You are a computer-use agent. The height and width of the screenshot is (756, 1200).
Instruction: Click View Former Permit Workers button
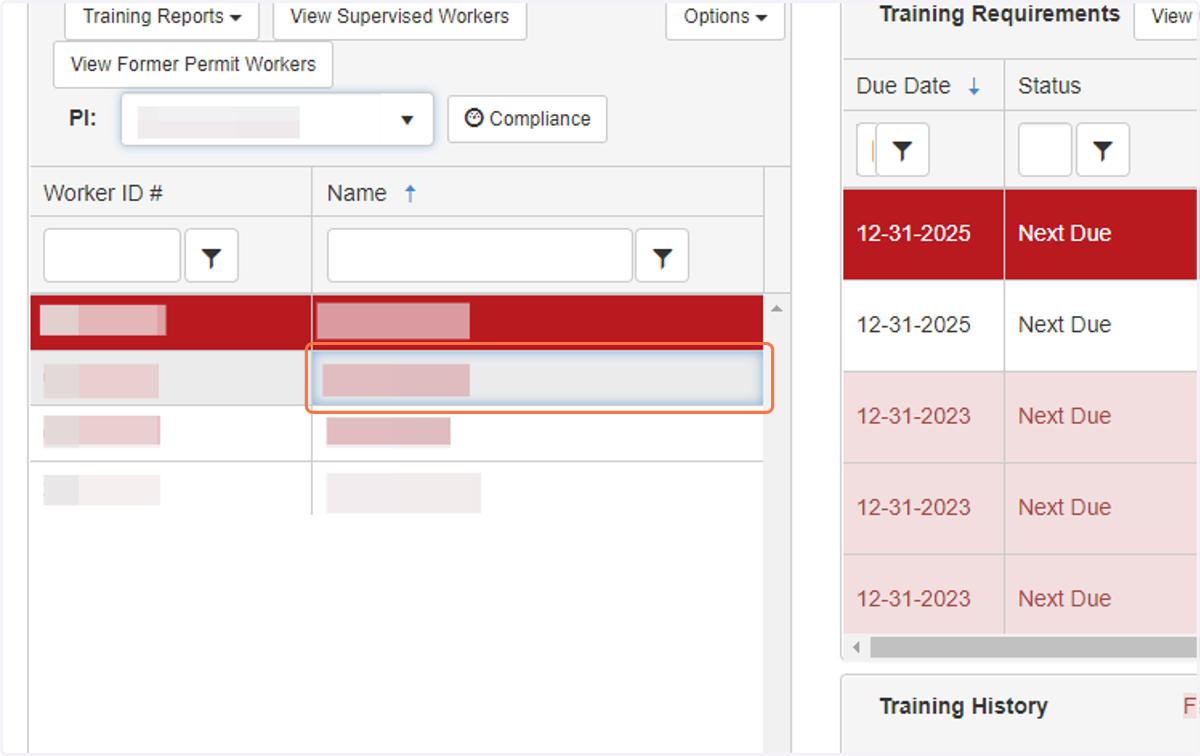coord(193,65)
